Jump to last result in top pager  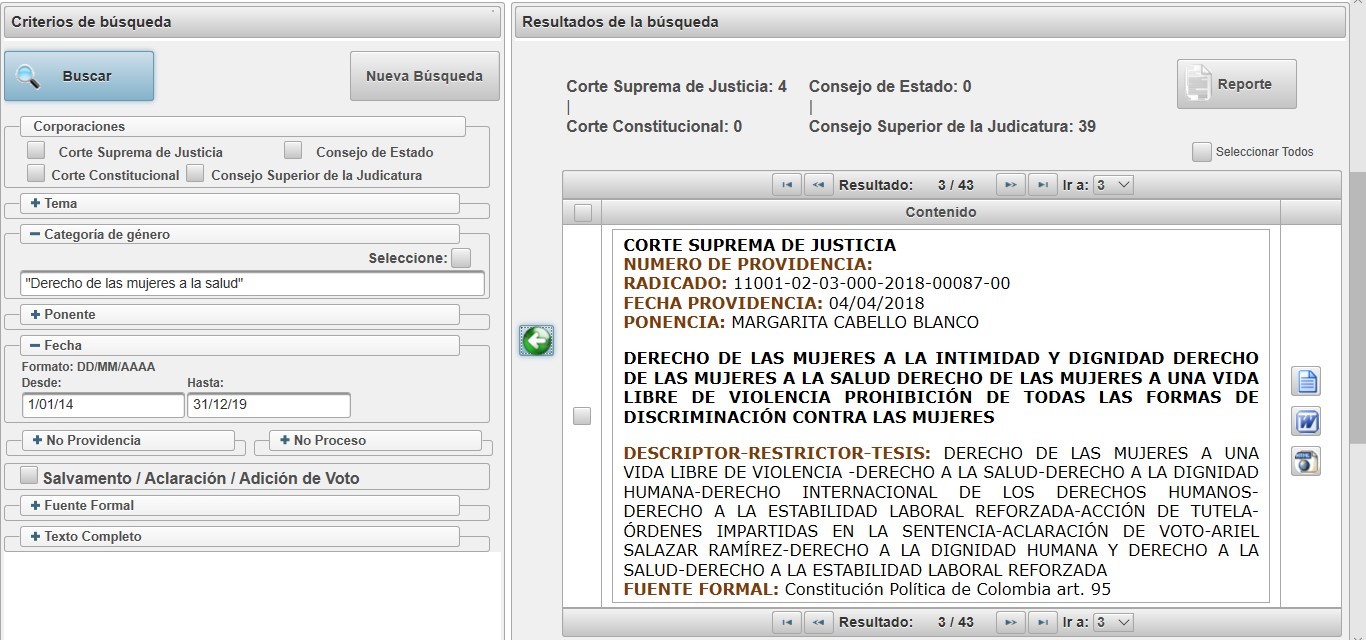1043,185
